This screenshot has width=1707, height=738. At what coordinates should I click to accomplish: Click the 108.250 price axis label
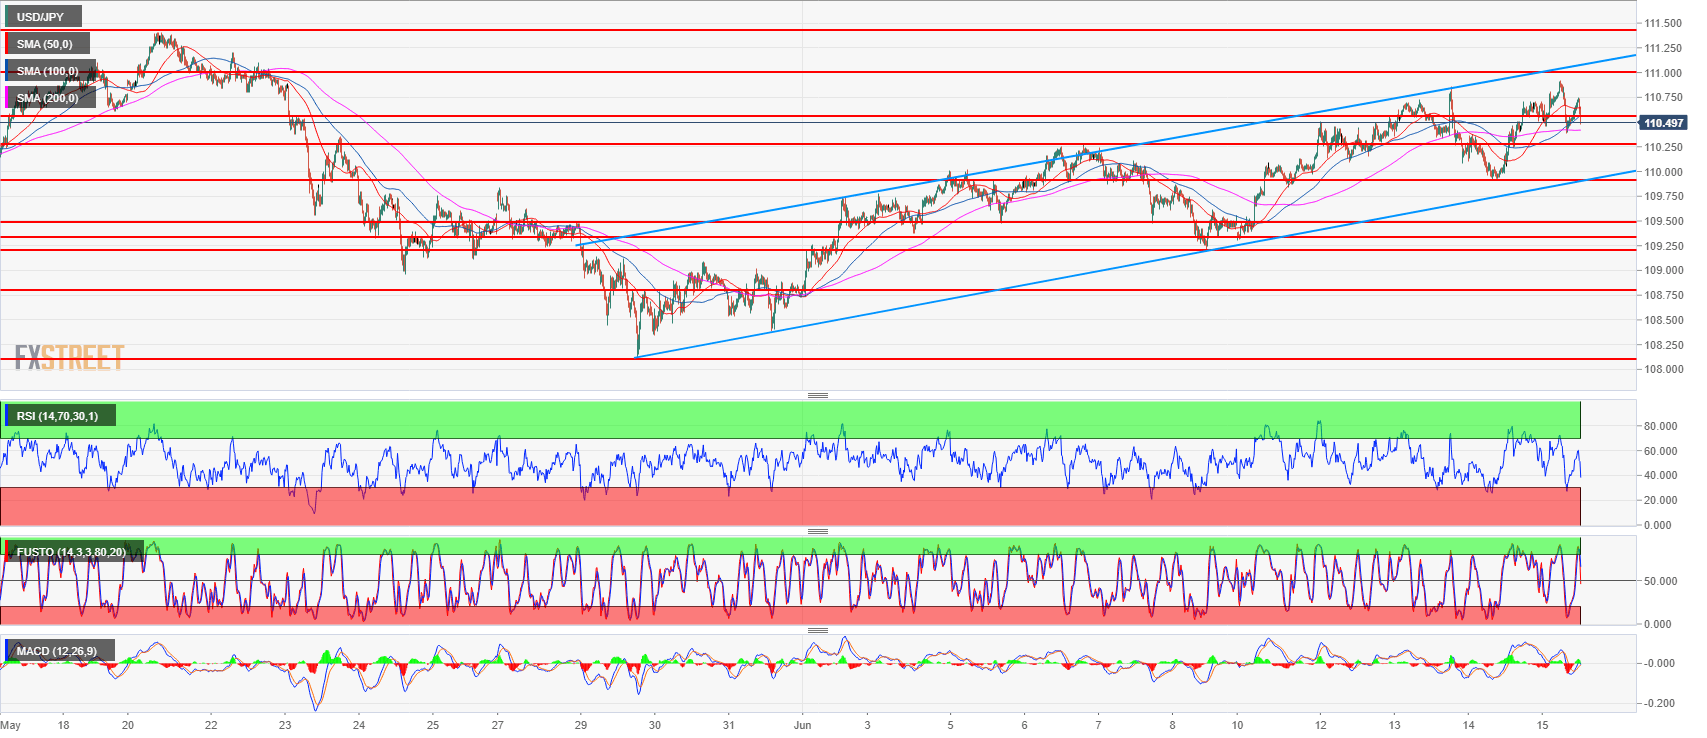(x=1663, y=345)
